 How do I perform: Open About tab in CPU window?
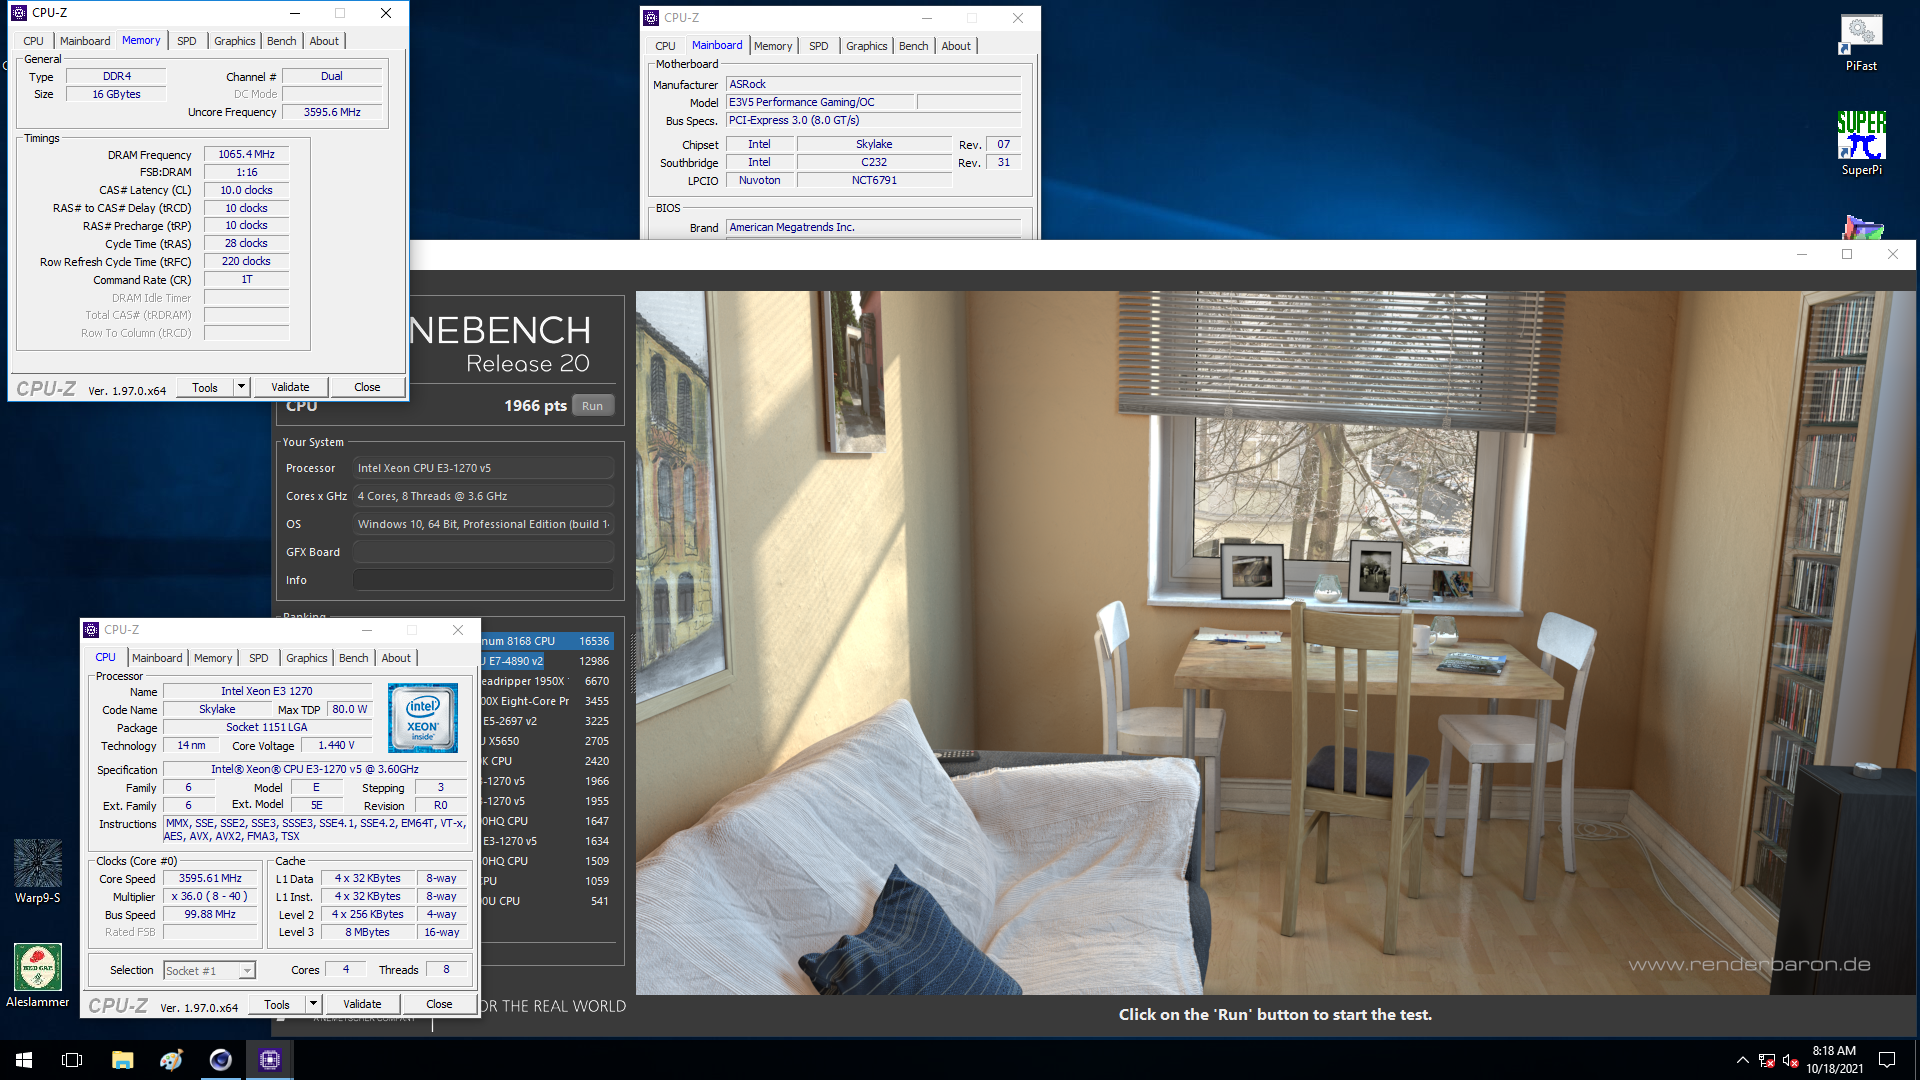coord(396,658)
